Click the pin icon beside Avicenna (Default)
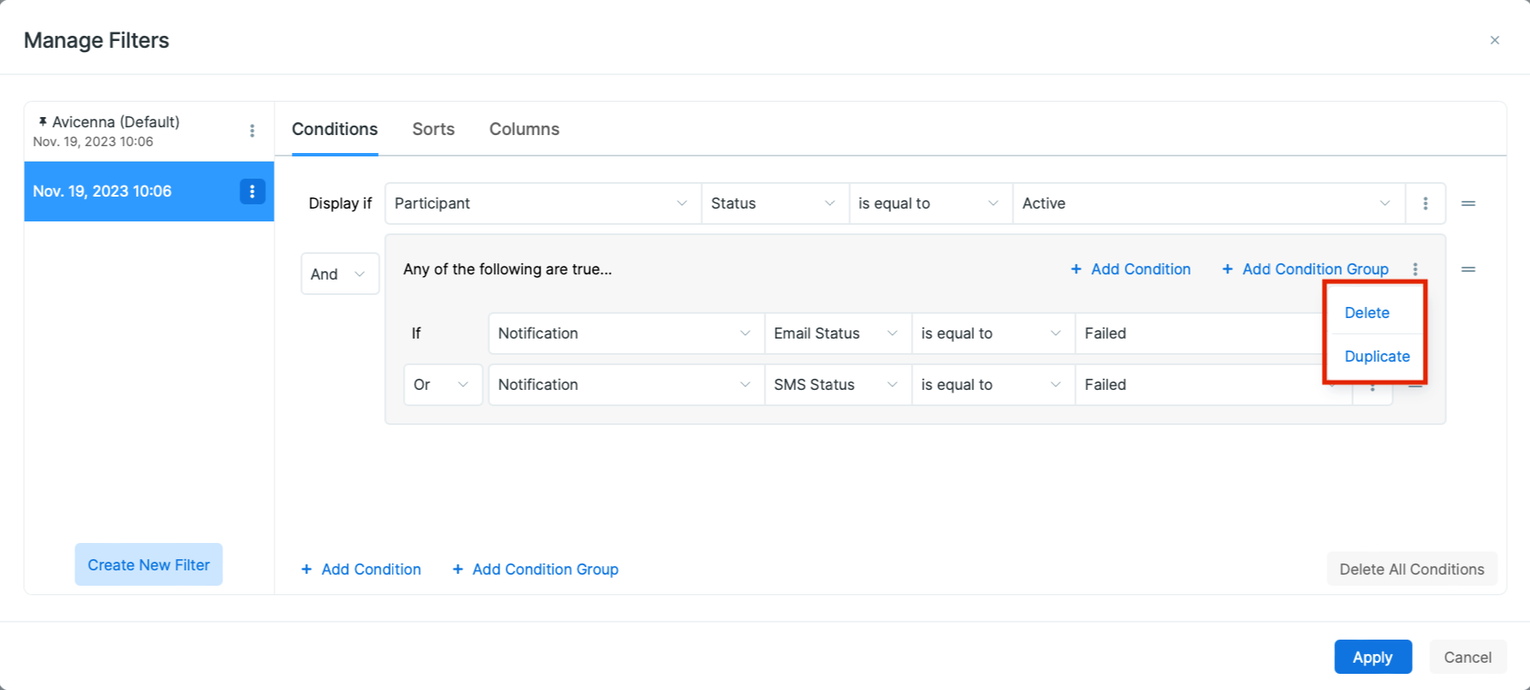 (42, 121)
